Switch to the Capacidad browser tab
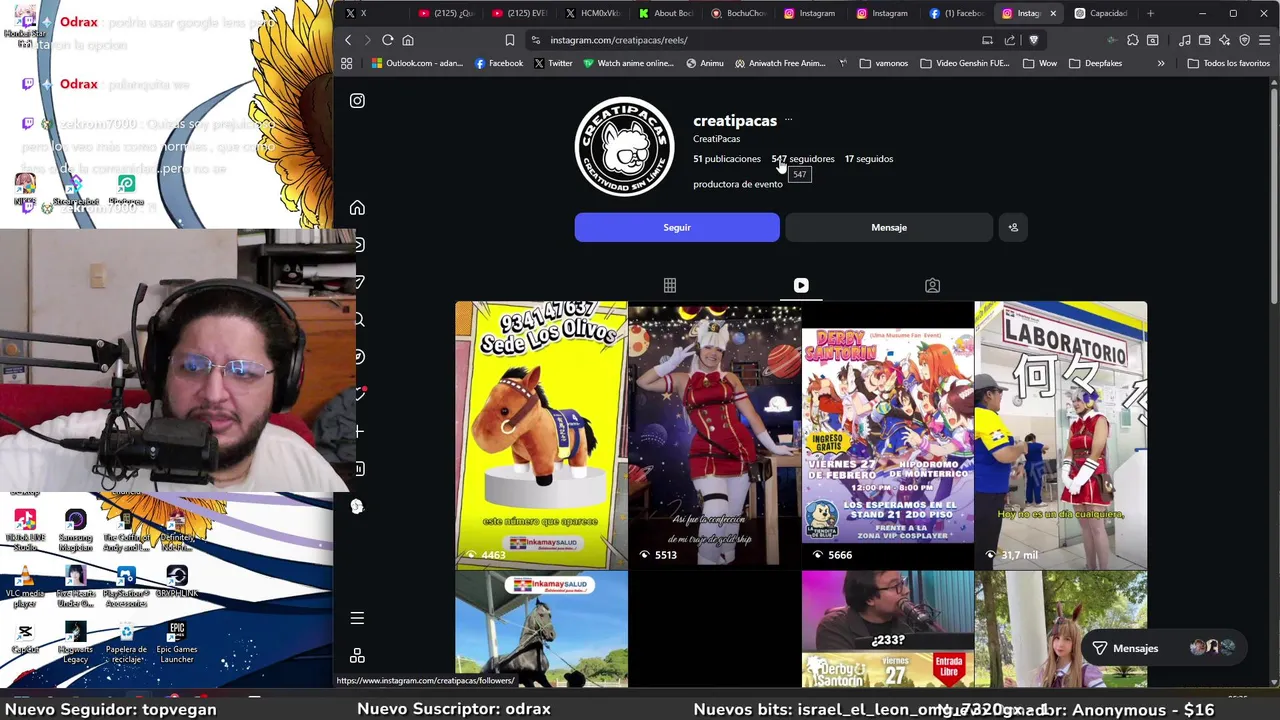The image size is (1280, 720). (1100, 13)
